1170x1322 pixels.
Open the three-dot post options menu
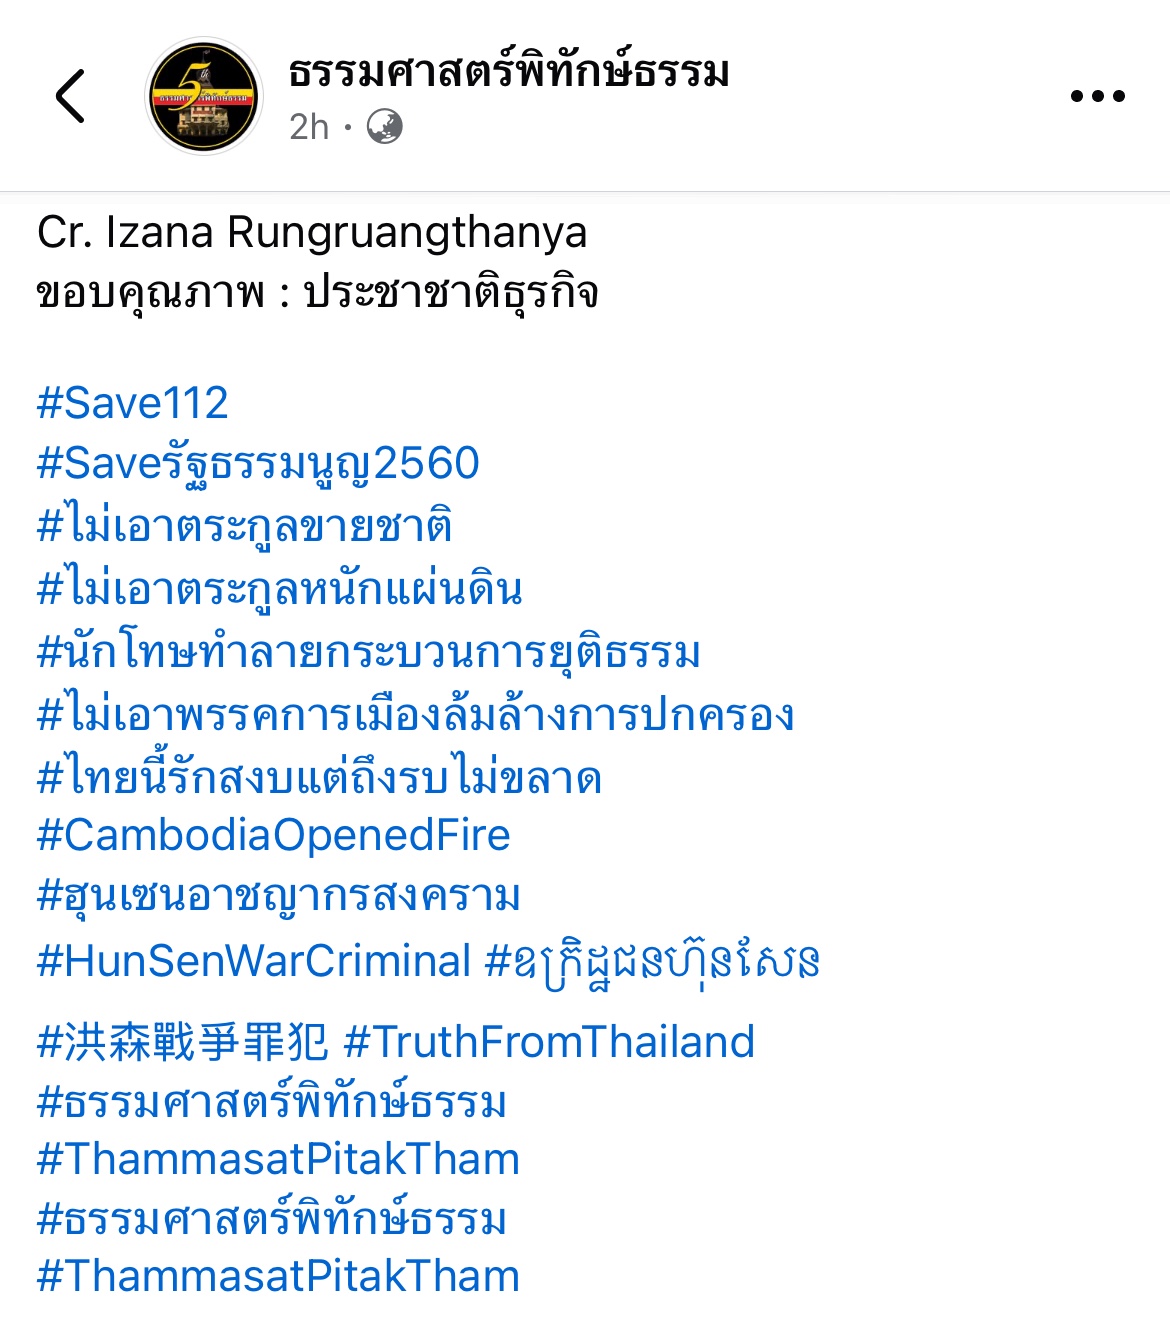1097,96
